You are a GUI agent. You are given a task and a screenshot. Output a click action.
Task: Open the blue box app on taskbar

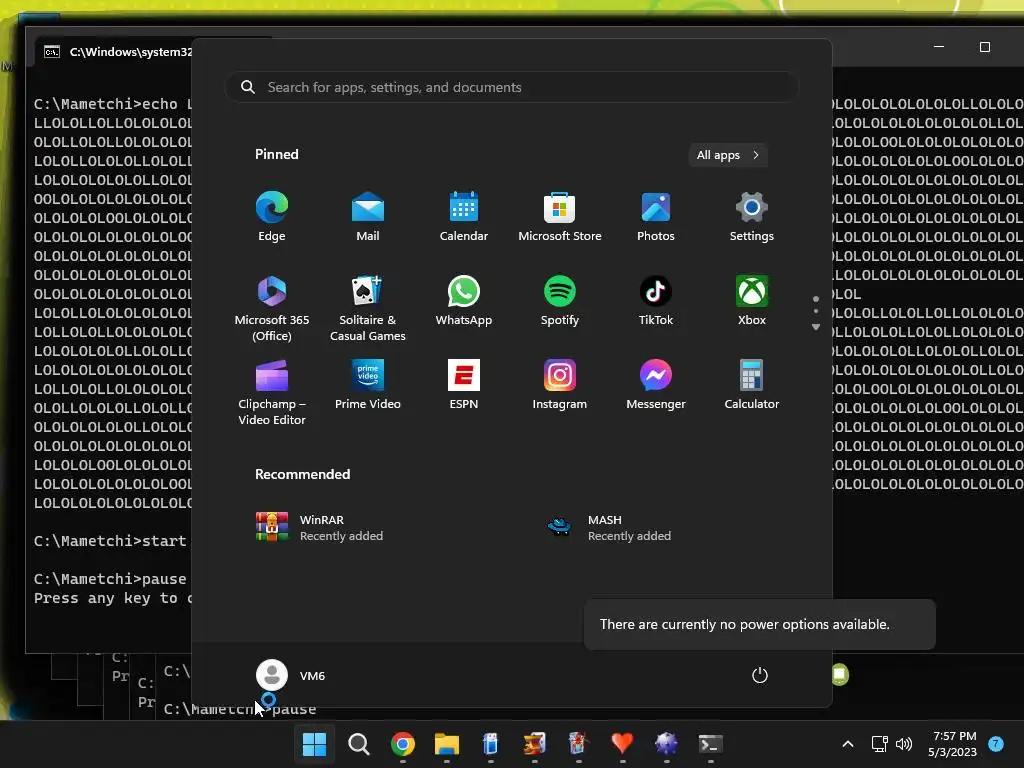tap(490, 743)
